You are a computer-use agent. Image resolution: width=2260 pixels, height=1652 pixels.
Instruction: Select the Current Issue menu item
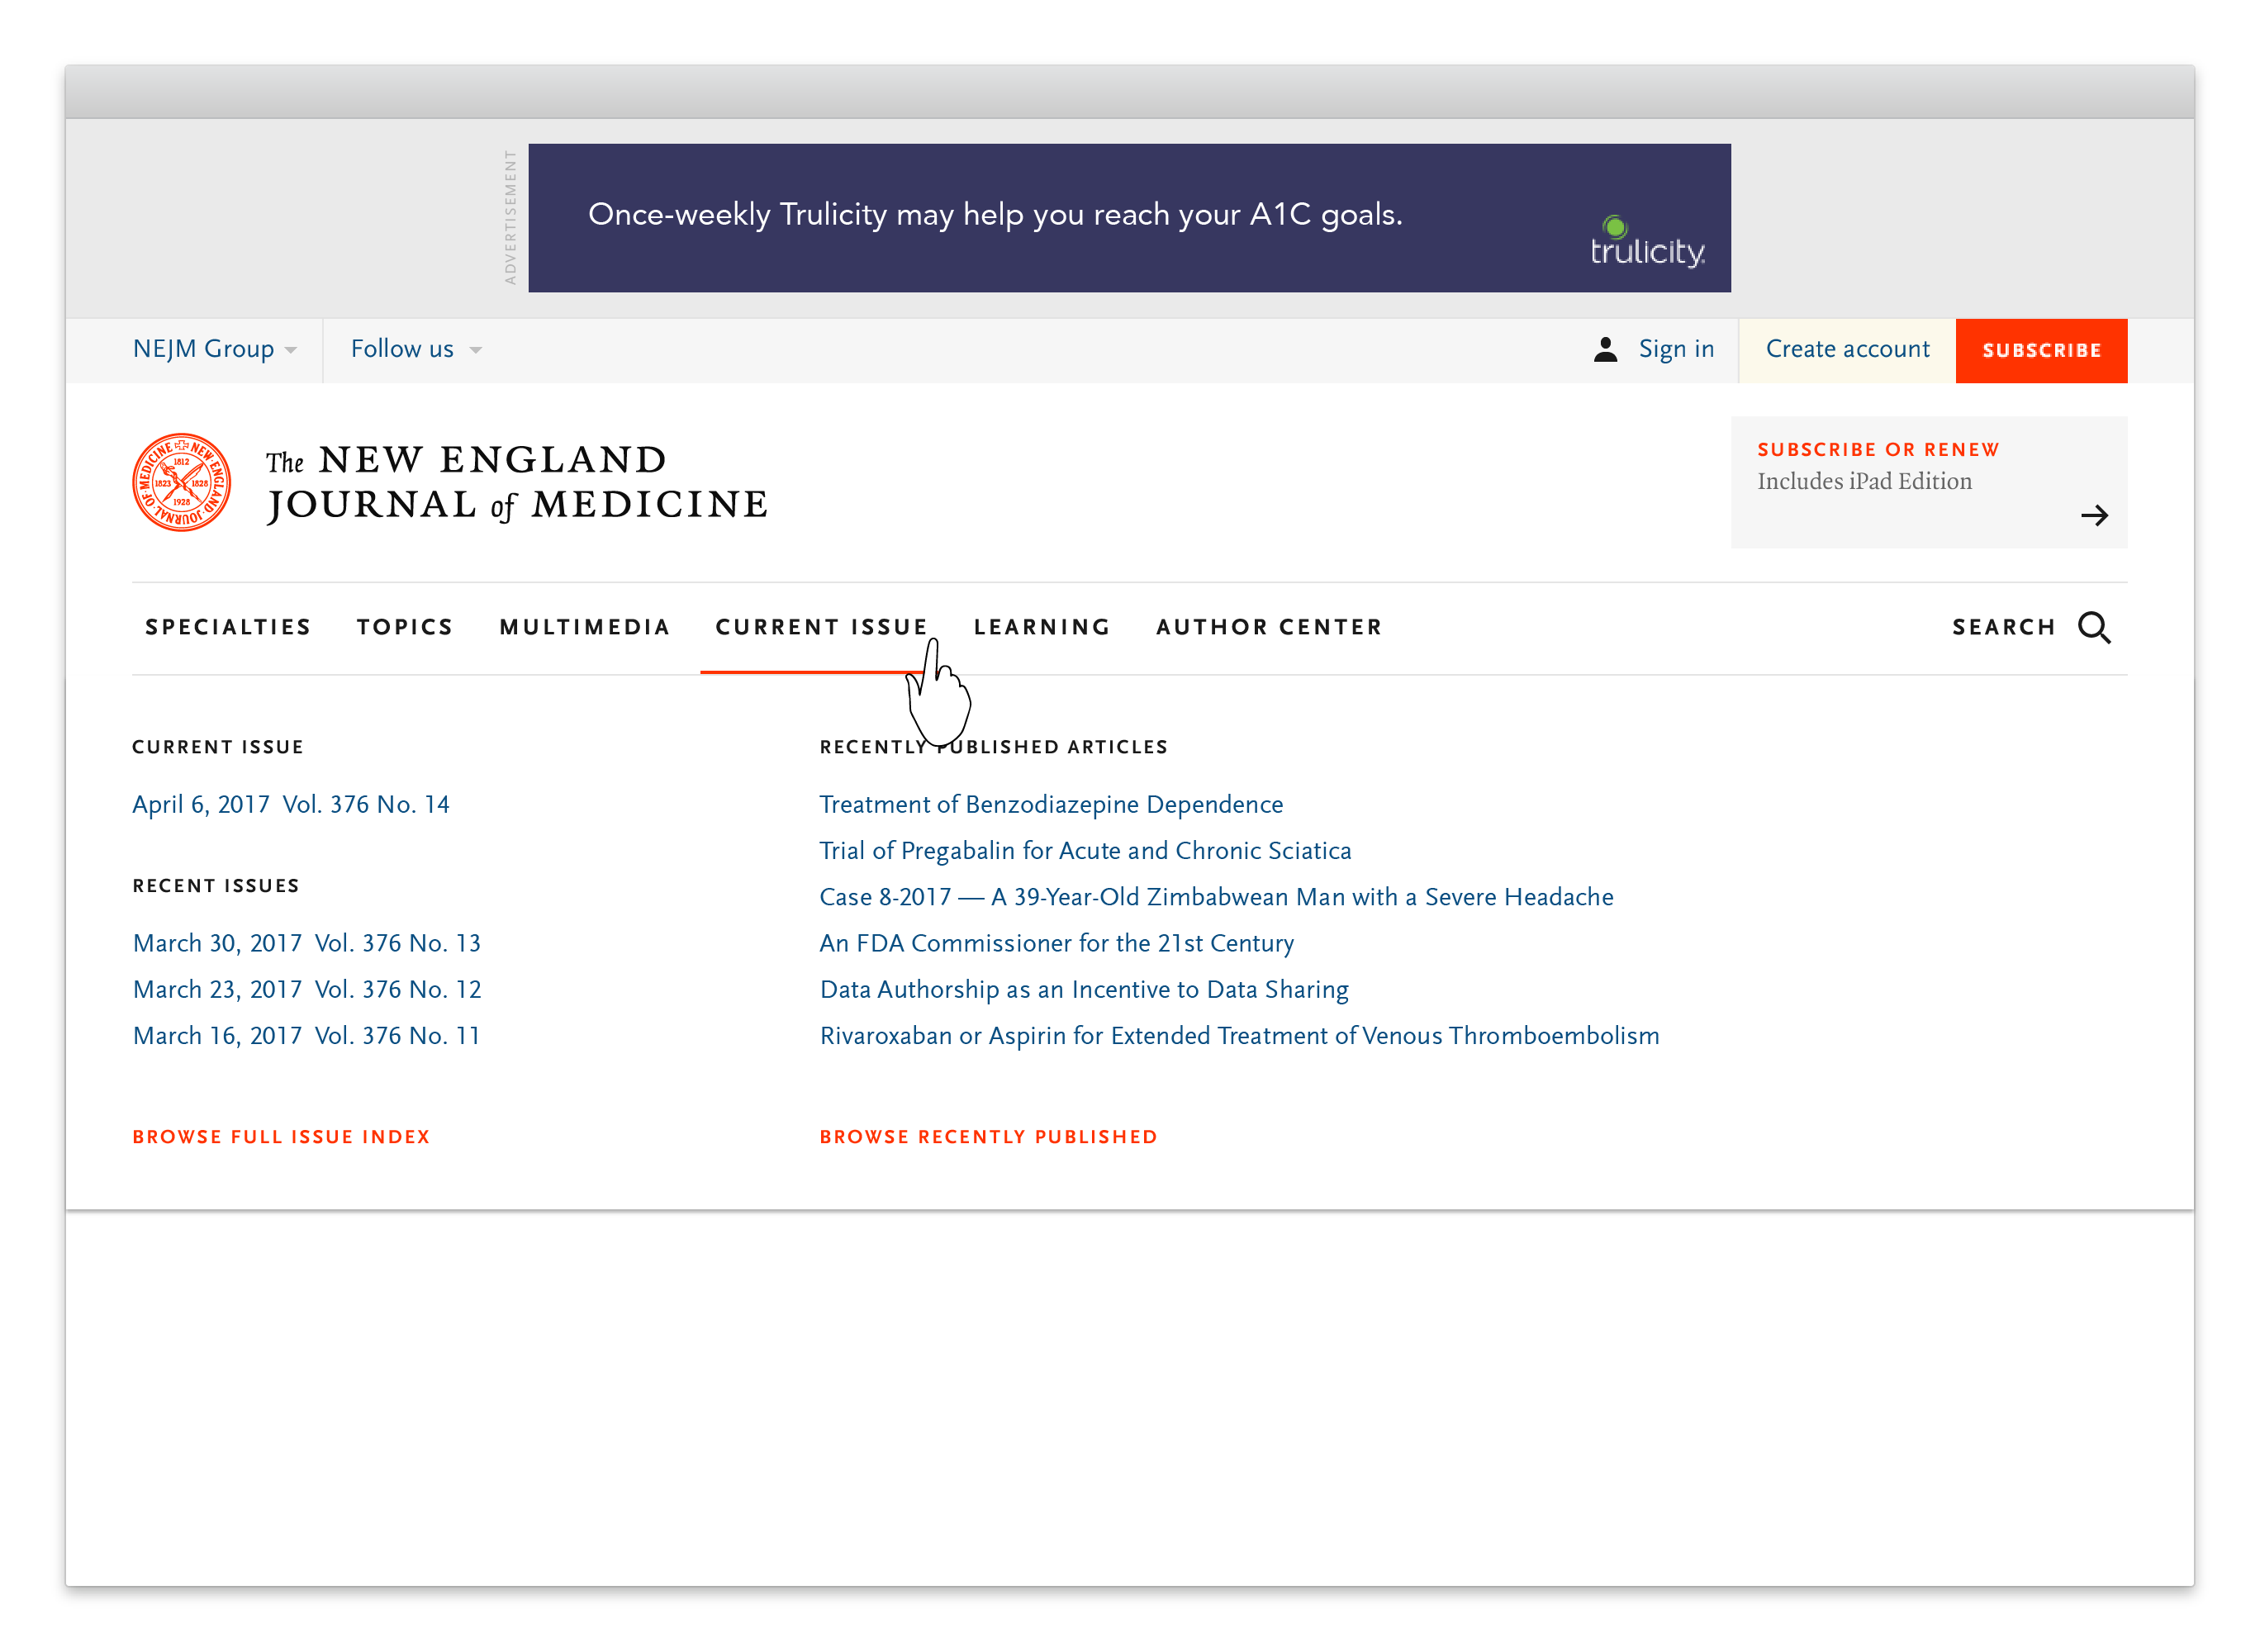[821, 627]
